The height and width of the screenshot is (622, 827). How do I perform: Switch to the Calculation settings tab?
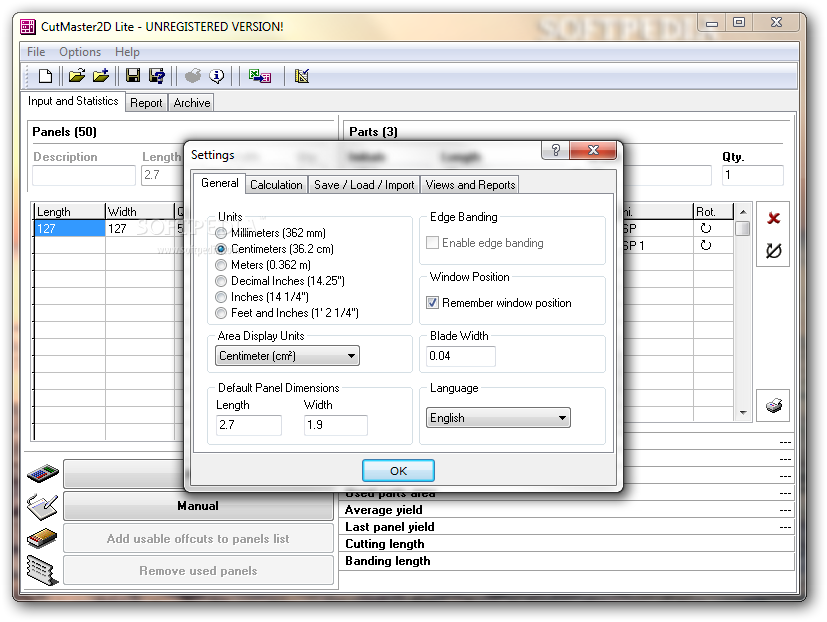[x=276, y=185]
